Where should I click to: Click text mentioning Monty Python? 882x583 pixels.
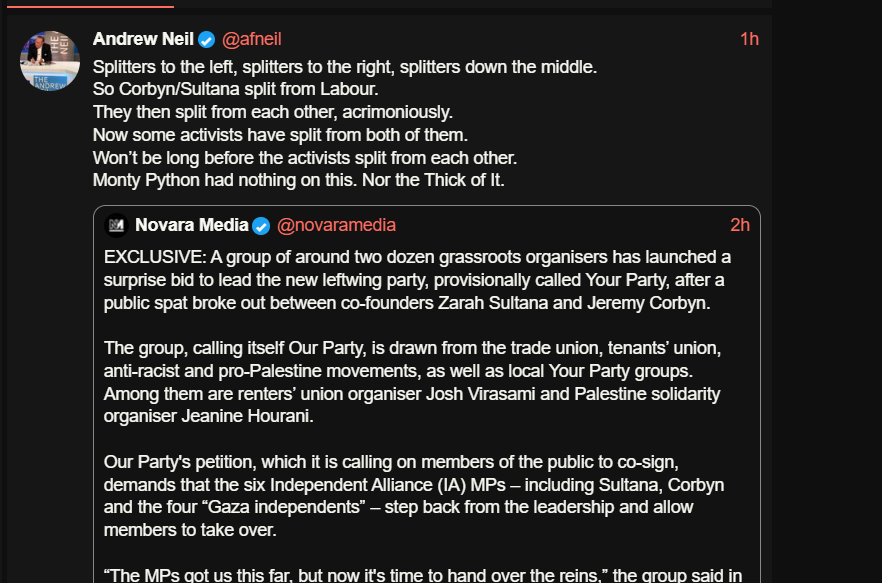299,180
